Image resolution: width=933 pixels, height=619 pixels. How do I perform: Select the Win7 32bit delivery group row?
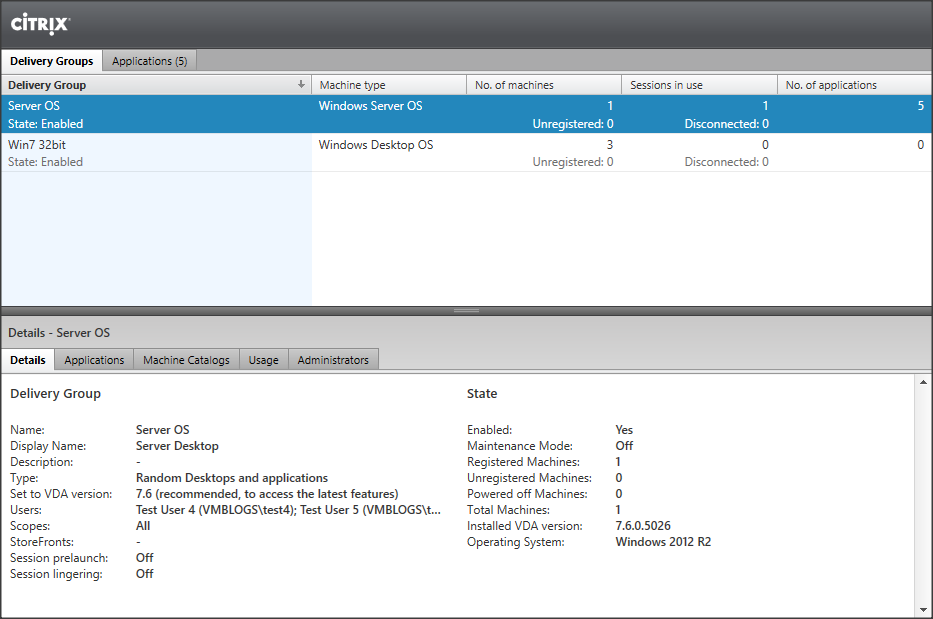click(x=155, y=153)
